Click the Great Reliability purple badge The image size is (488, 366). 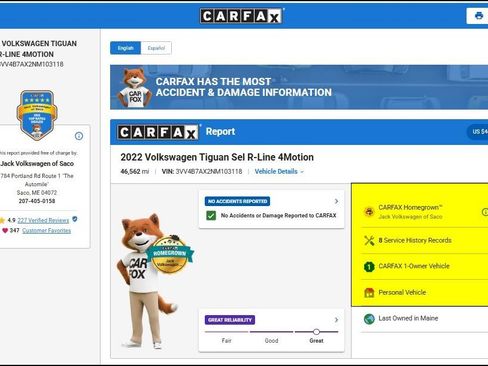(230, 320)
